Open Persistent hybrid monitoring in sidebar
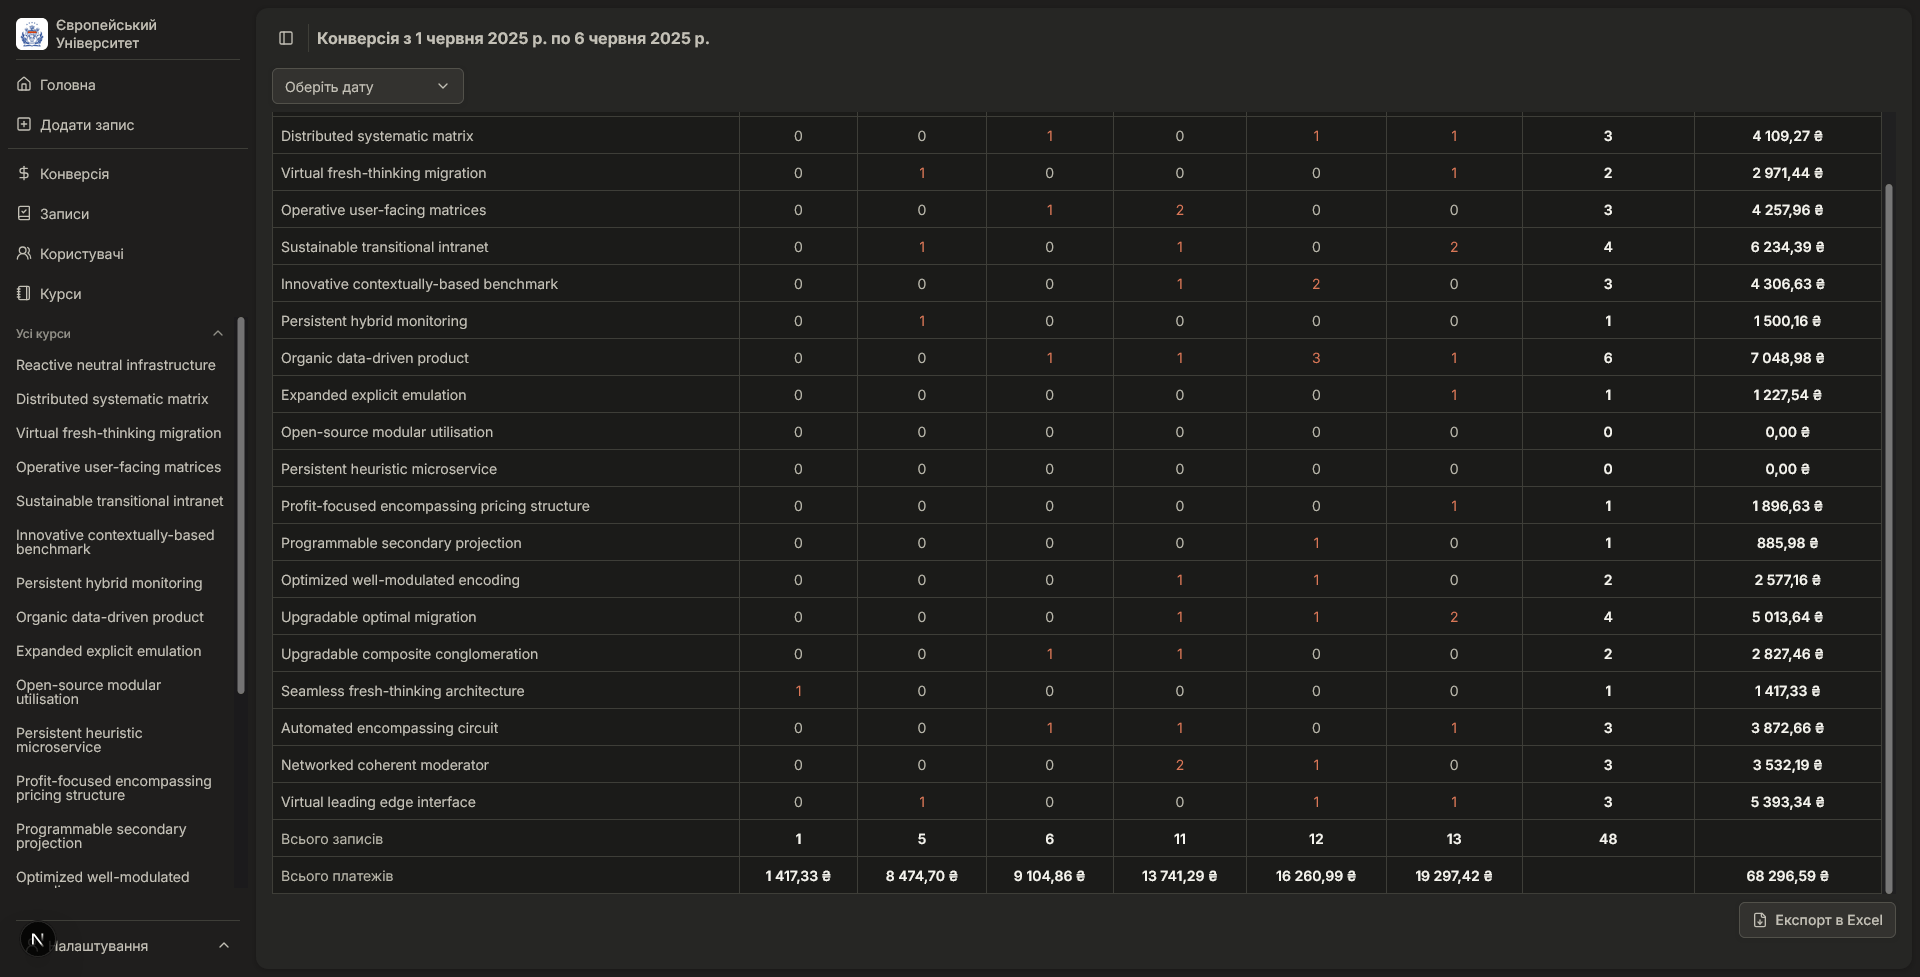This screenshot has height=977, width=1920. [x=109, y=584]
